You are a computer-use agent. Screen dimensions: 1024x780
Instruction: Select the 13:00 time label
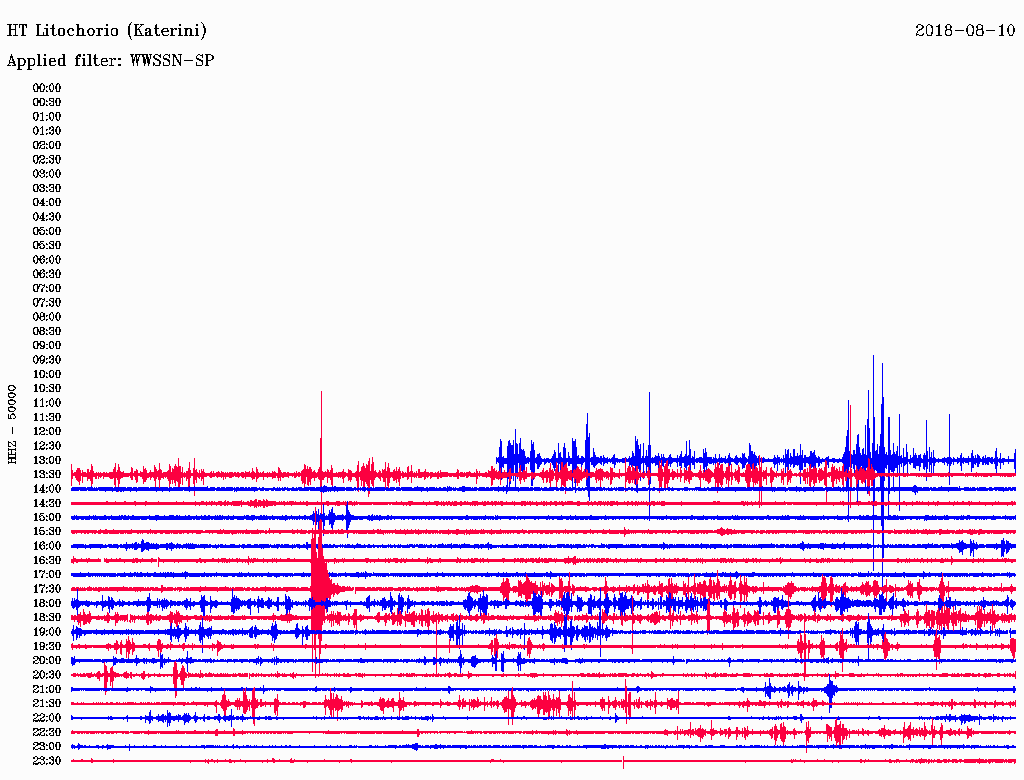pyautogui.click(x=47, y=461)
